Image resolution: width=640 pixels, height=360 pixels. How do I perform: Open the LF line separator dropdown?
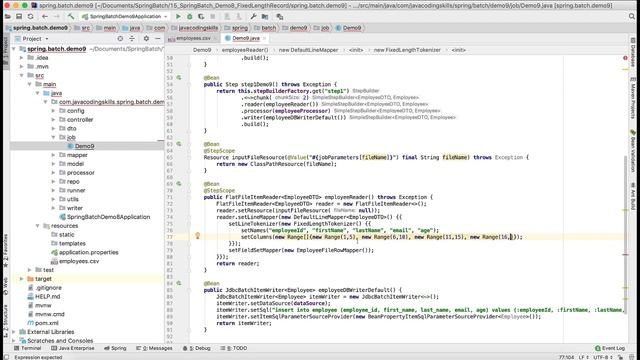click(x=585, y=357)
